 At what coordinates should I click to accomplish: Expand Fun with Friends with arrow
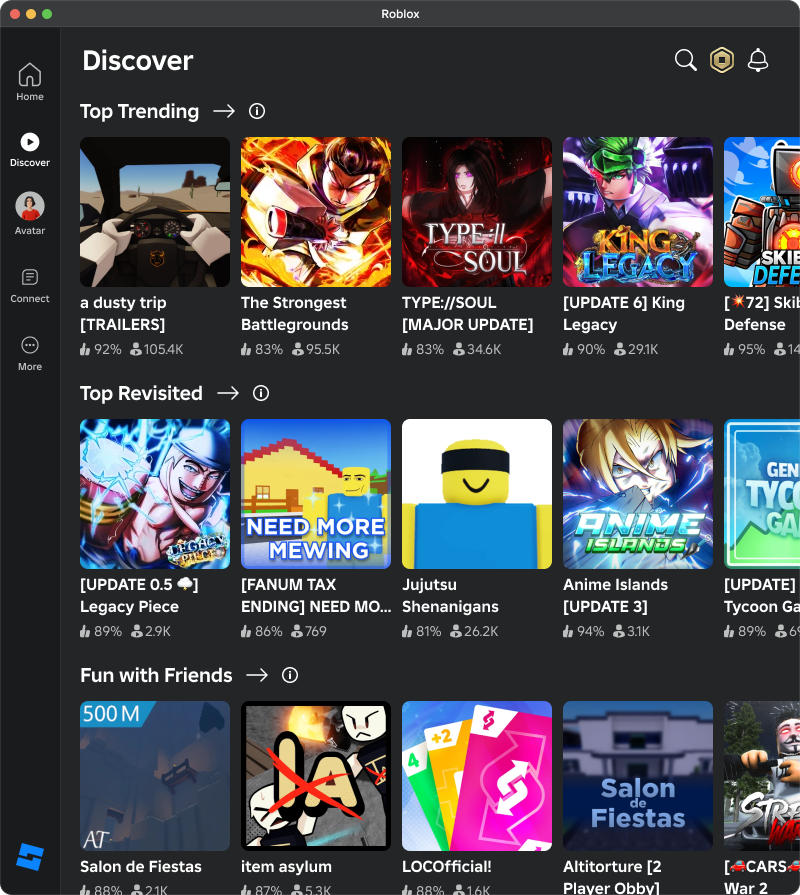click(257, 675)
